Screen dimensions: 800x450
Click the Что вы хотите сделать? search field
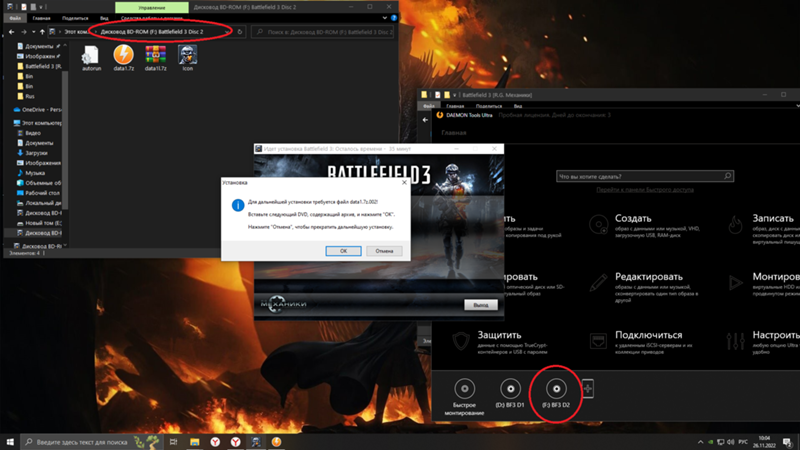tap(645, 176)
